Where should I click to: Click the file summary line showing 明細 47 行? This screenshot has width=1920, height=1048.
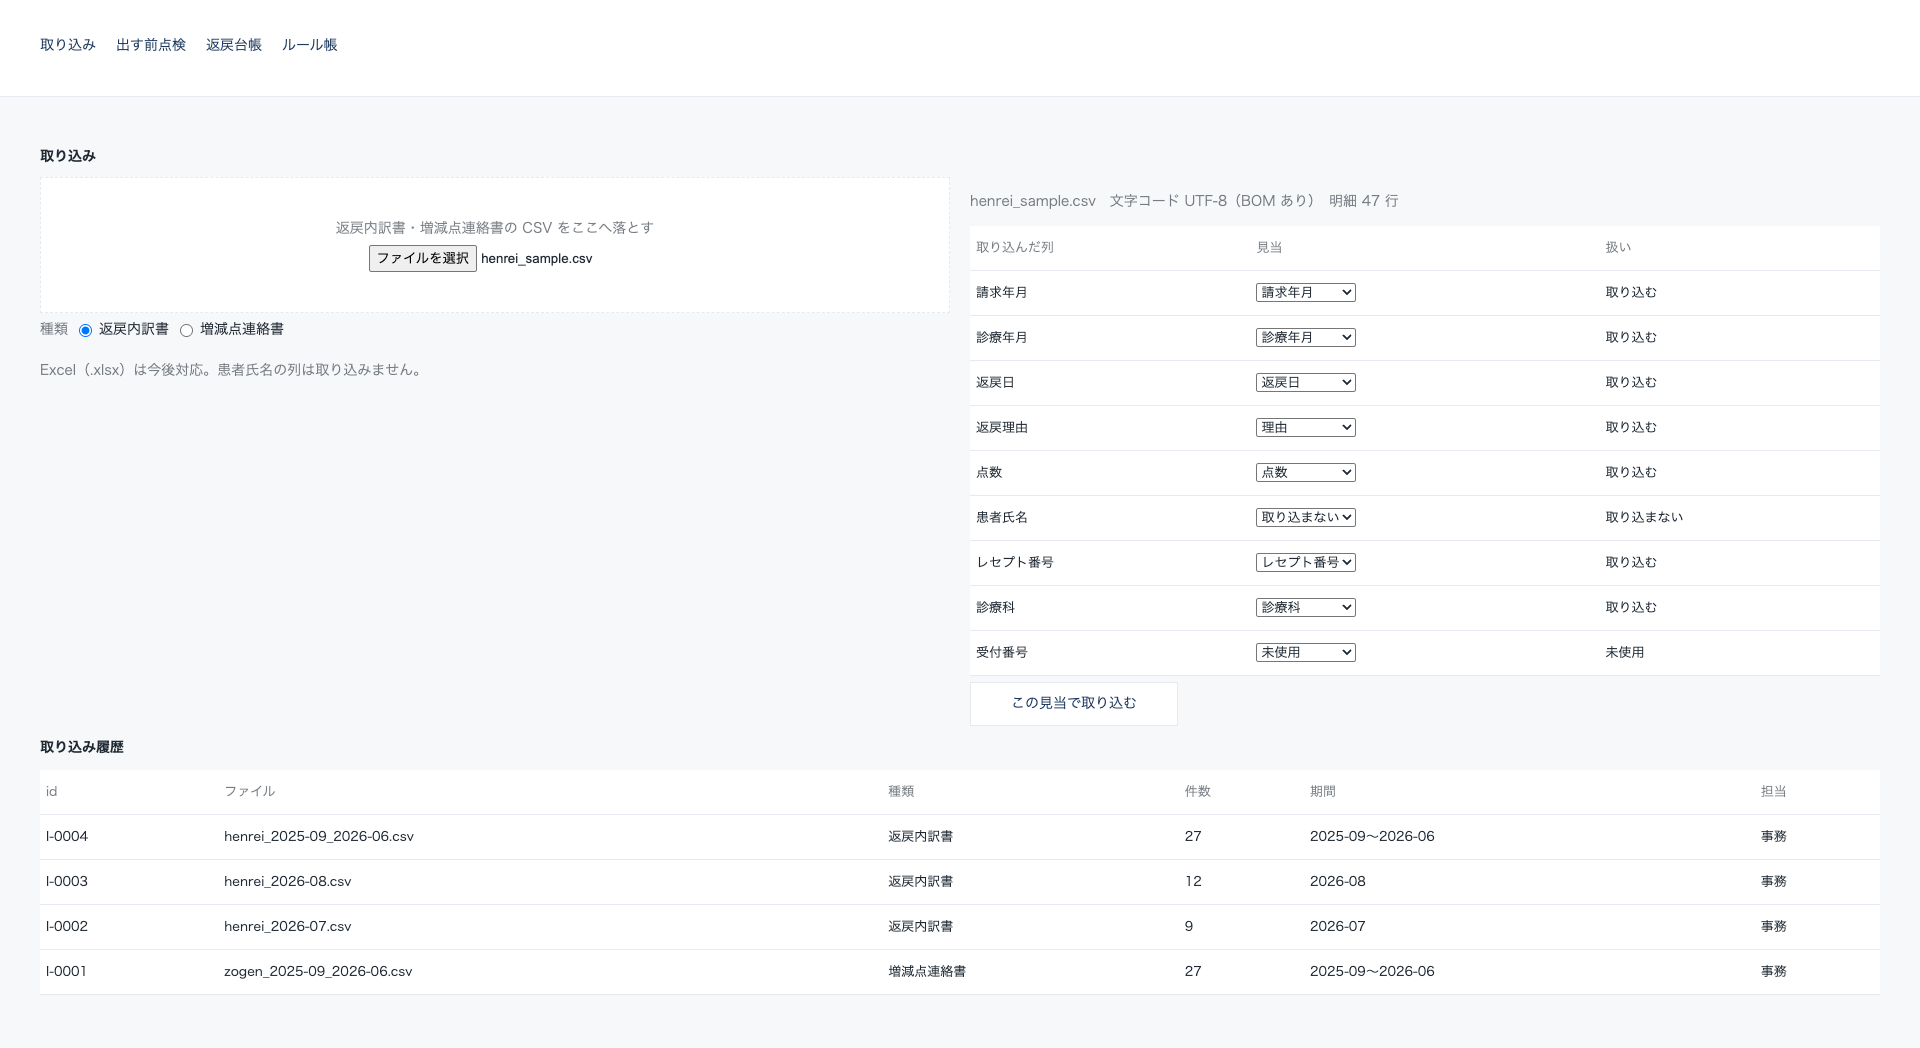(1184, 201)
